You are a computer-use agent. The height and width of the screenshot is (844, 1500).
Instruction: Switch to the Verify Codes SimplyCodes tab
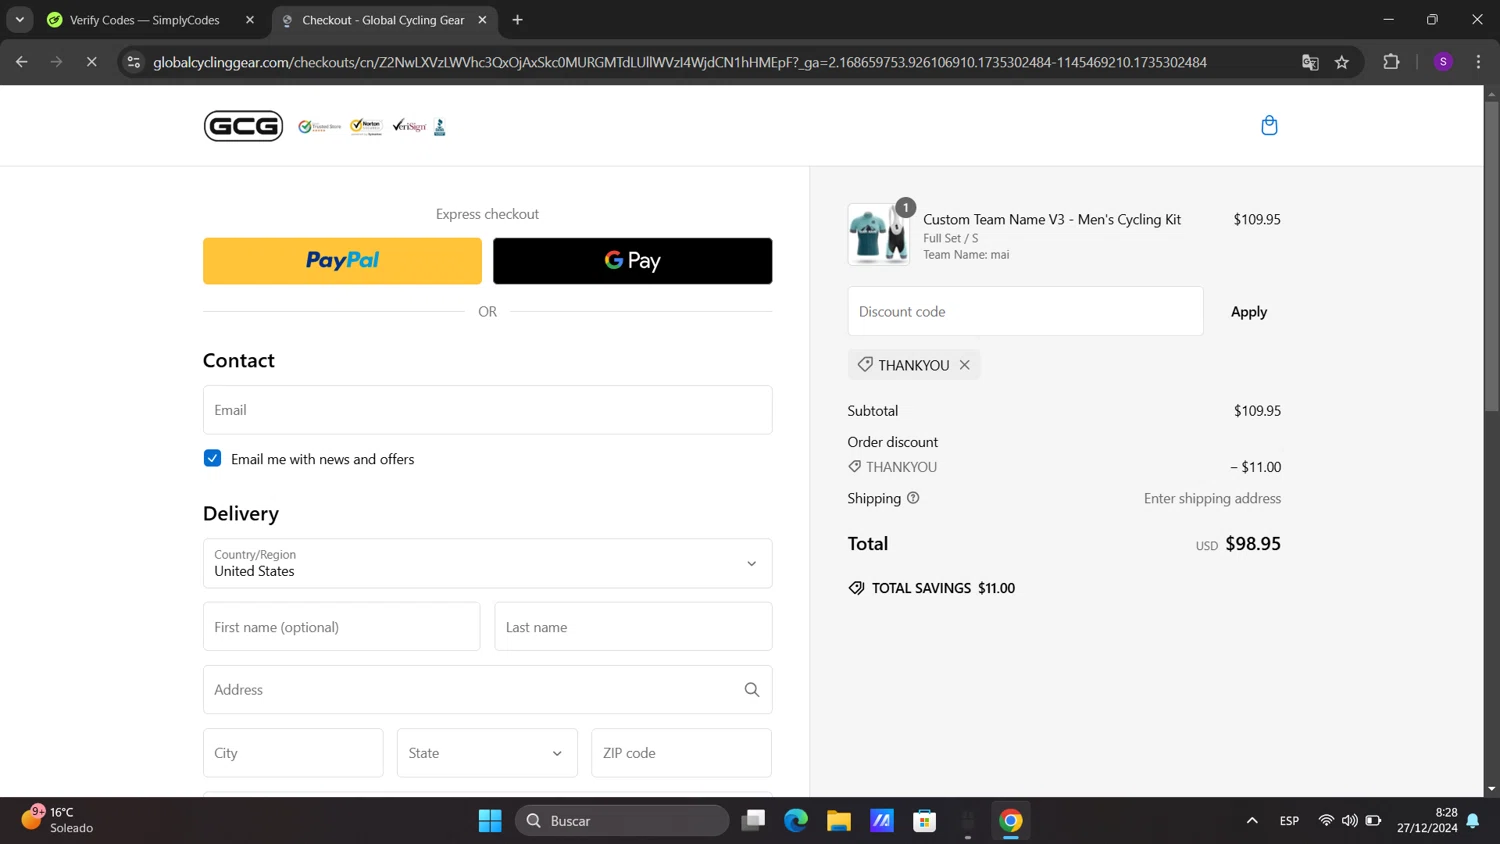tap(143, 20)
